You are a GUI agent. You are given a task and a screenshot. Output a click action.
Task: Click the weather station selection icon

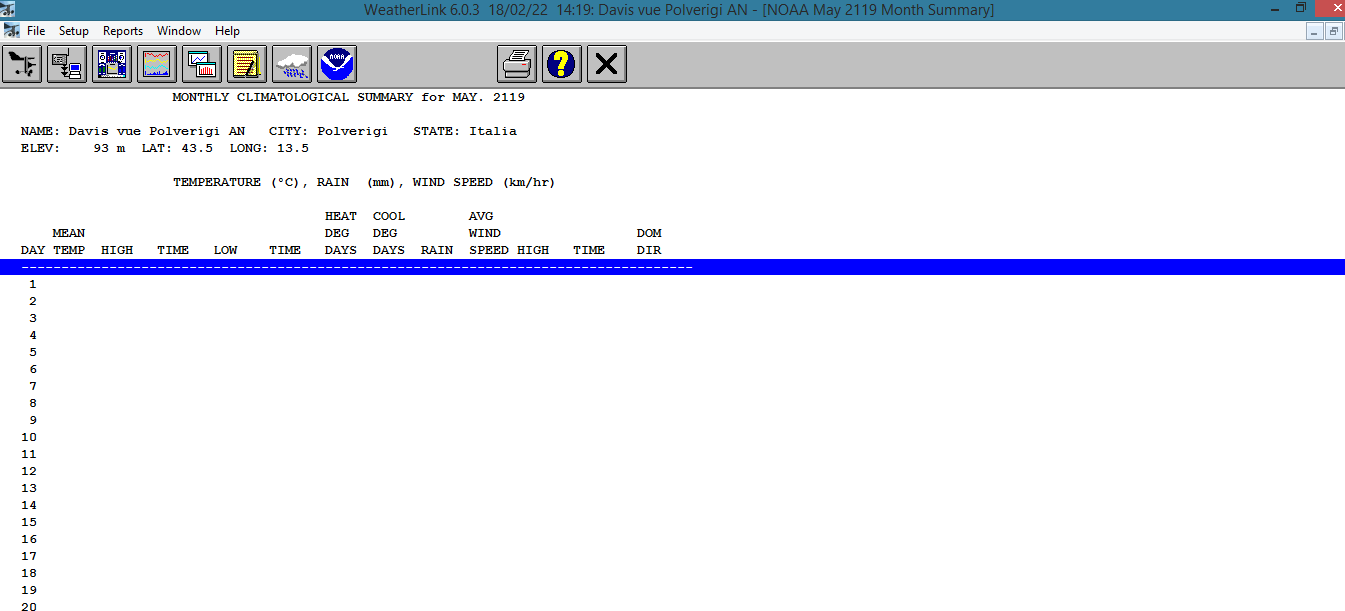(x=22, y=66)
